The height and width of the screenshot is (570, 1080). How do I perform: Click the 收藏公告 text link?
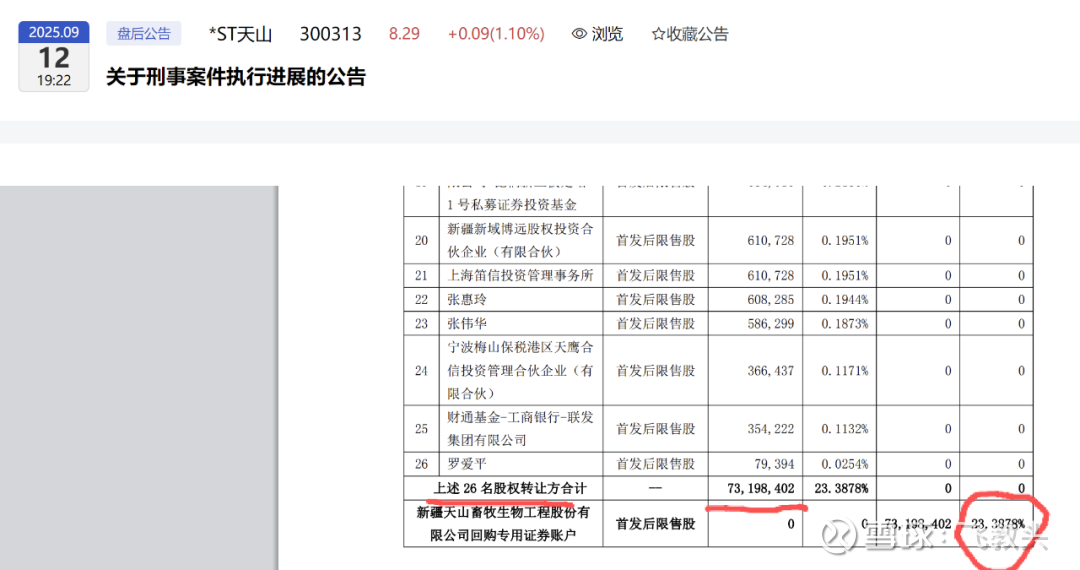click(x=697, y=34)
